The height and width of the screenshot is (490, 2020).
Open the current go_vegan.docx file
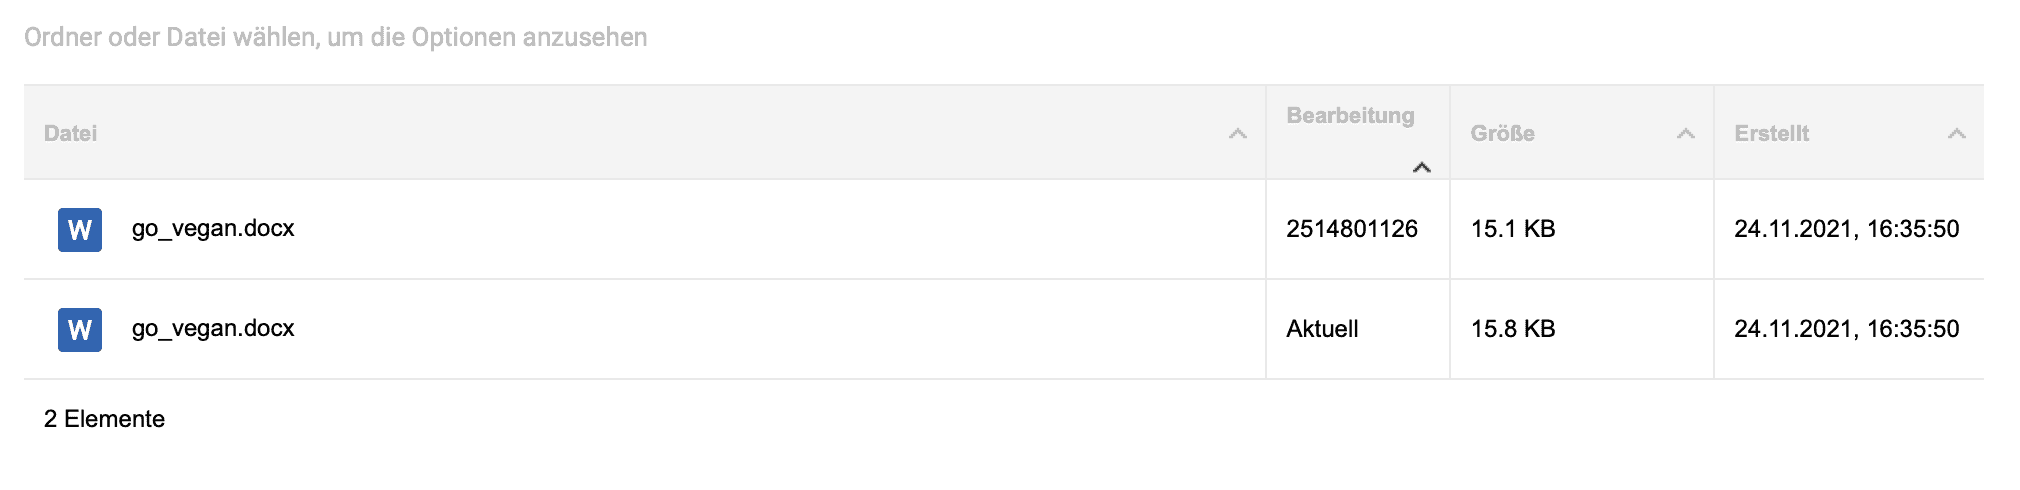pos(213,329)
